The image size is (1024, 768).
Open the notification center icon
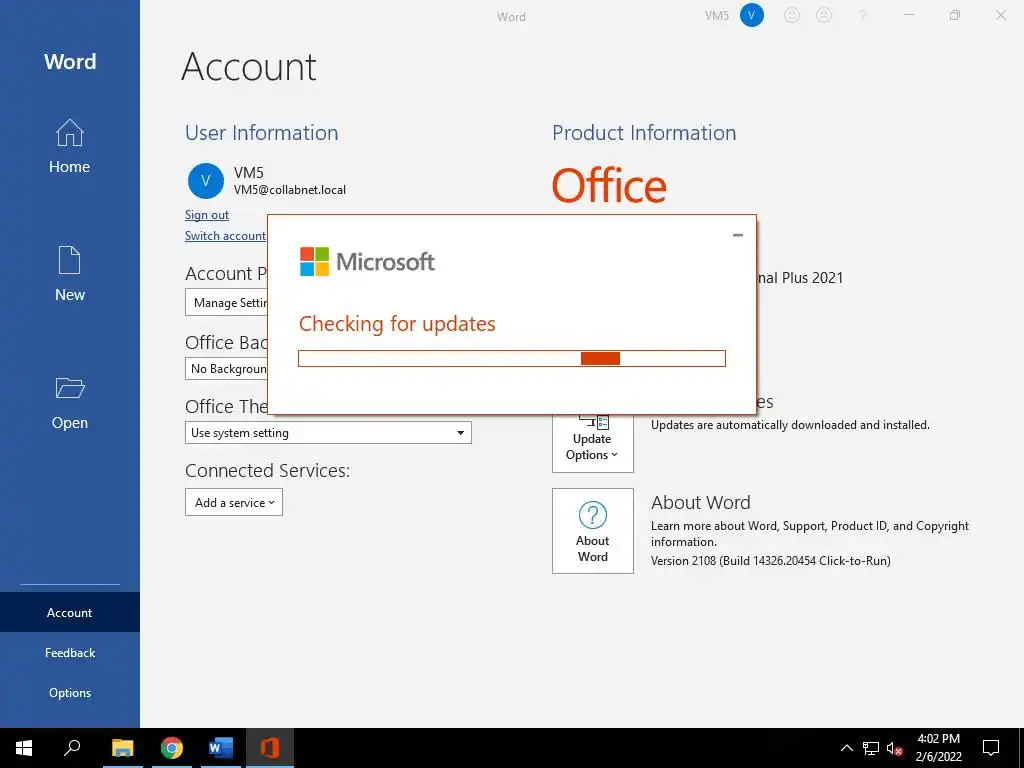click(x=991, y=748)
